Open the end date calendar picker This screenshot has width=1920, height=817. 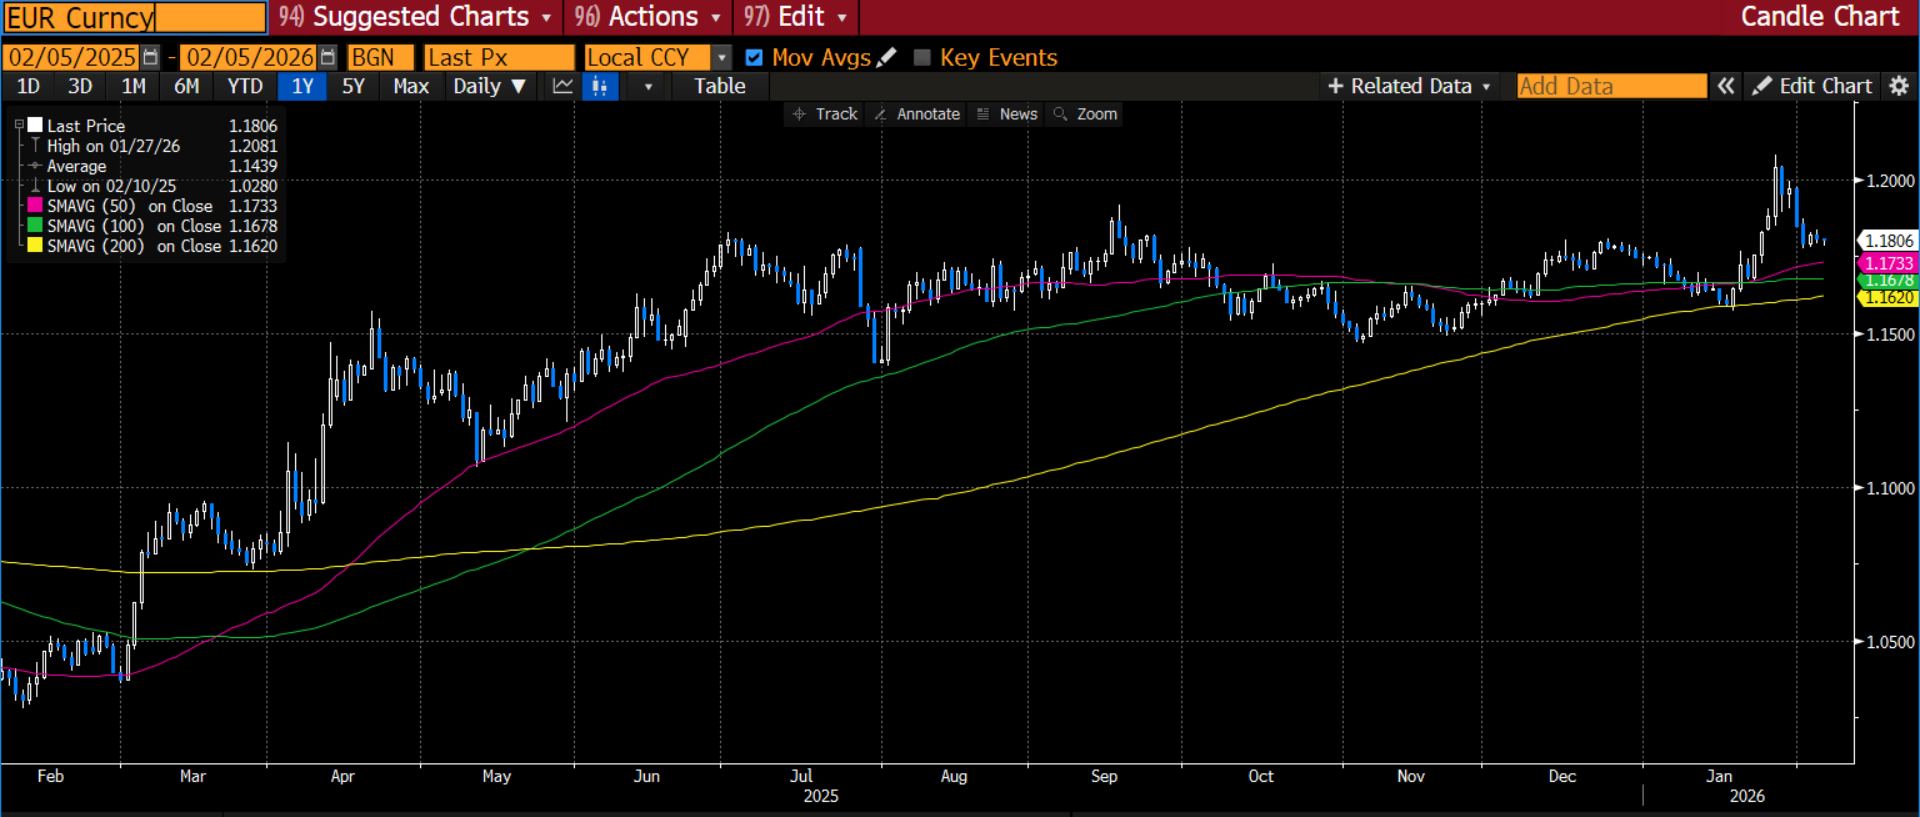[327, 58]
